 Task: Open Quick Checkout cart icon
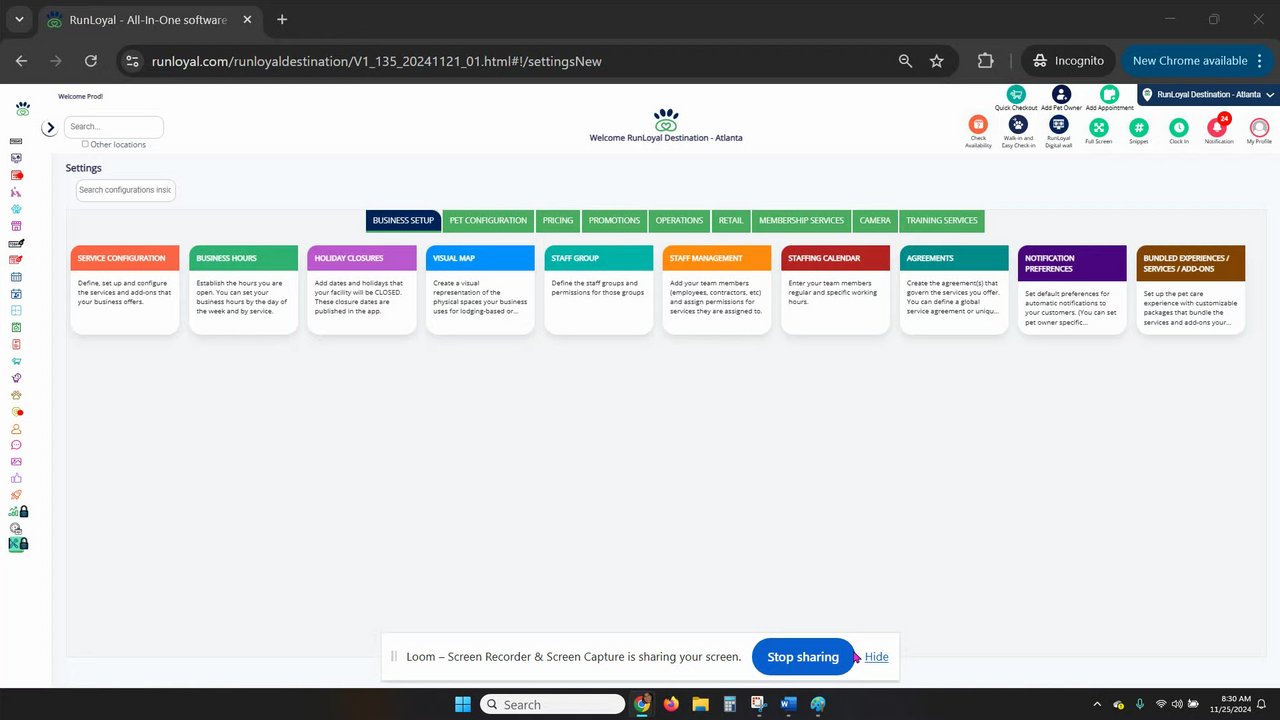(1016, 94)
